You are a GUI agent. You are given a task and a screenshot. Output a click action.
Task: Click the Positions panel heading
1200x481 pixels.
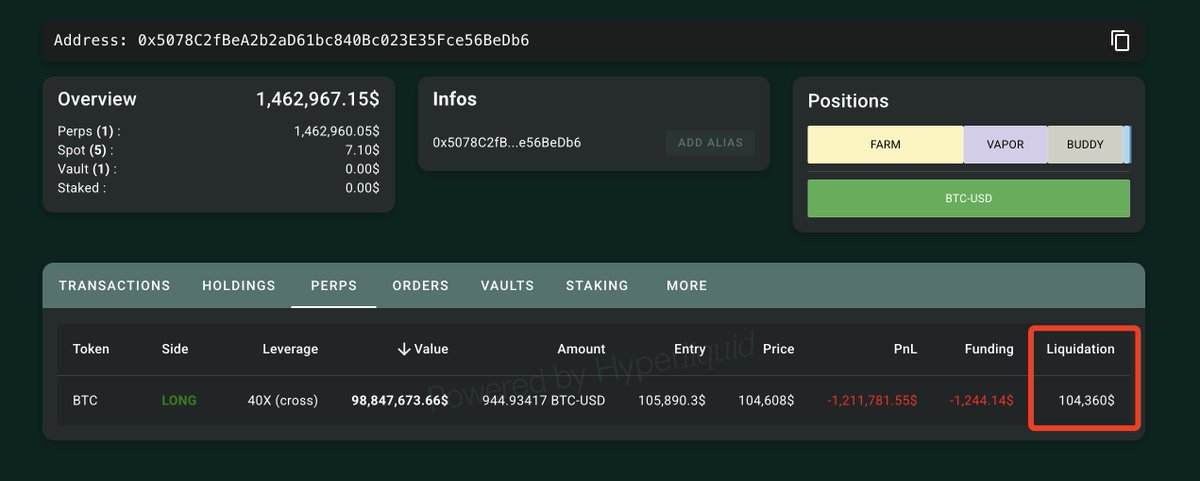(848, 101)
